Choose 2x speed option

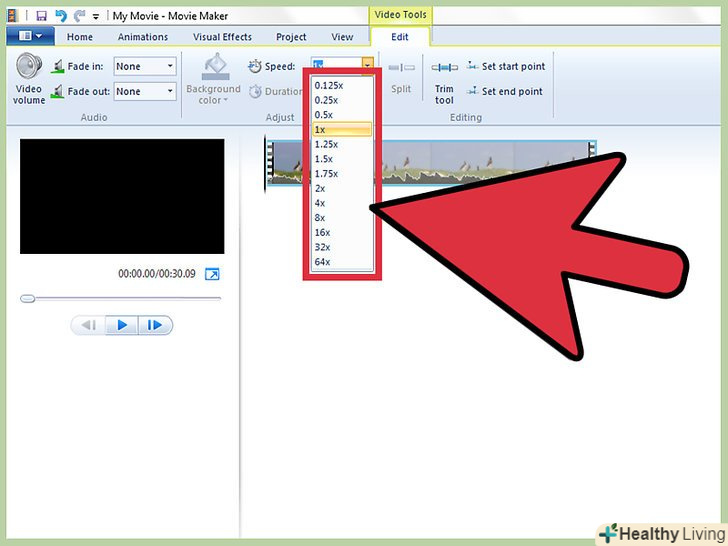coord(342,188)
